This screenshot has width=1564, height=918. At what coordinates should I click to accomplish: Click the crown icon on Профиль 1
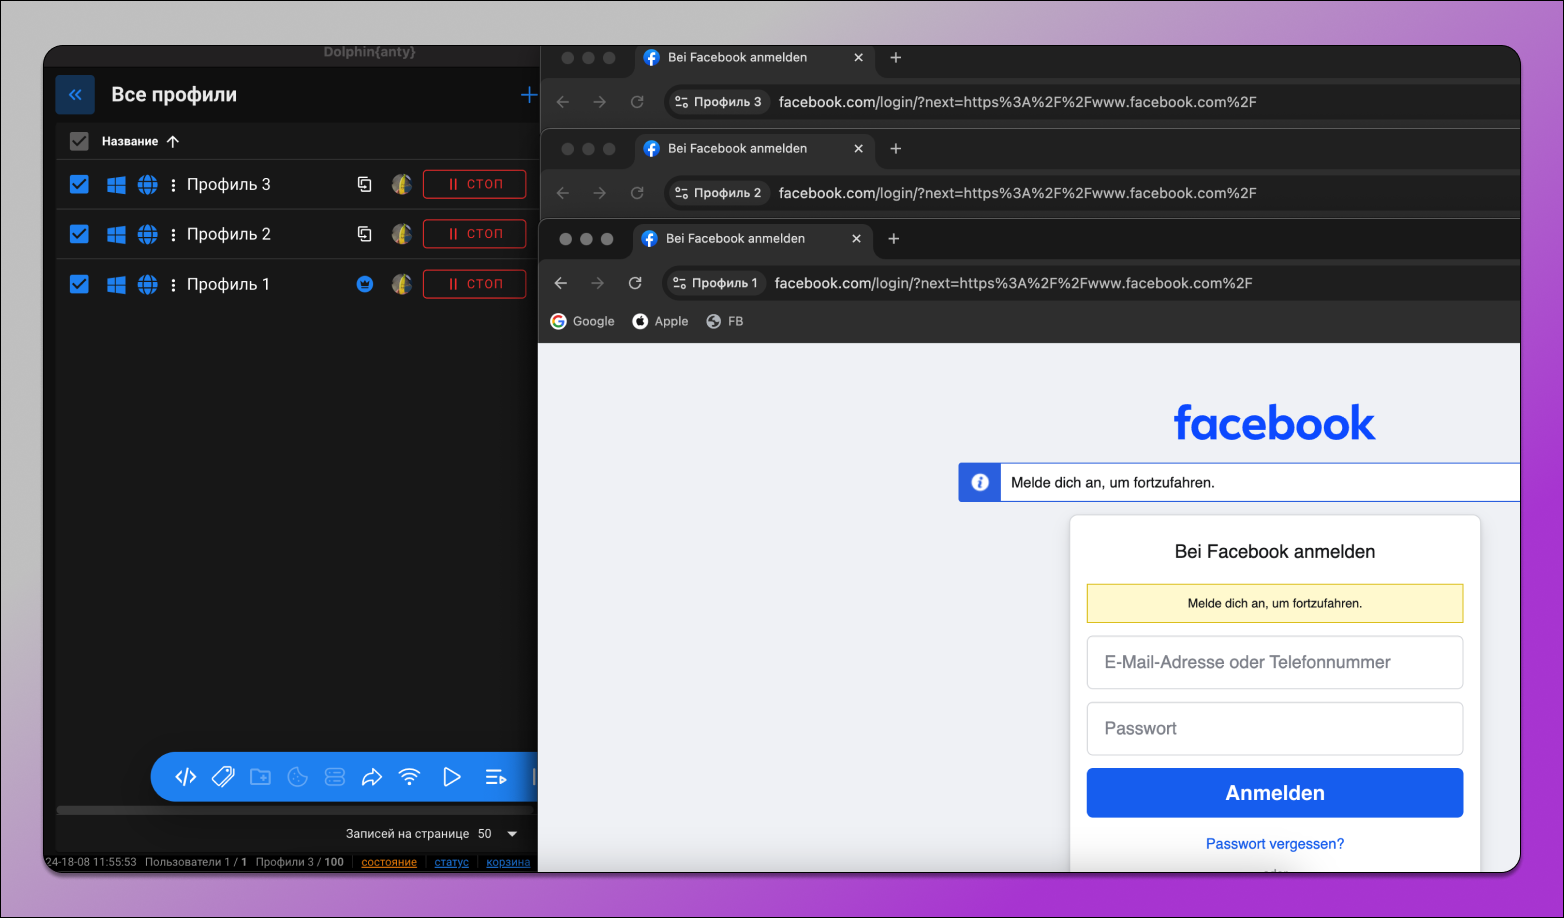point(365,284)
